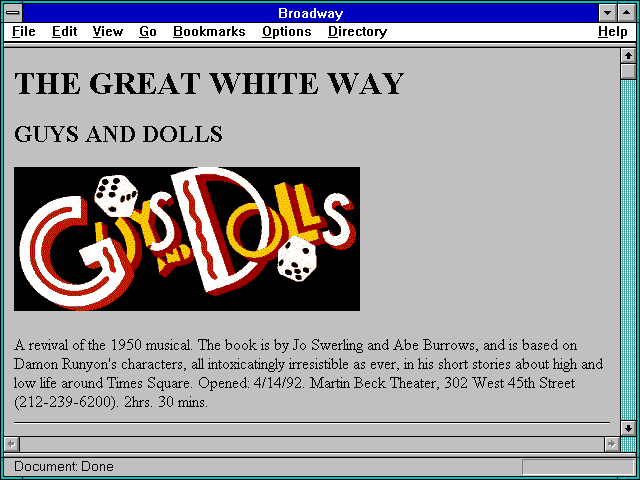Click the Guys and Dolls logo image
Image resolution: width=640 pixels, height=480 pixels.
click(x=187, y=239)
